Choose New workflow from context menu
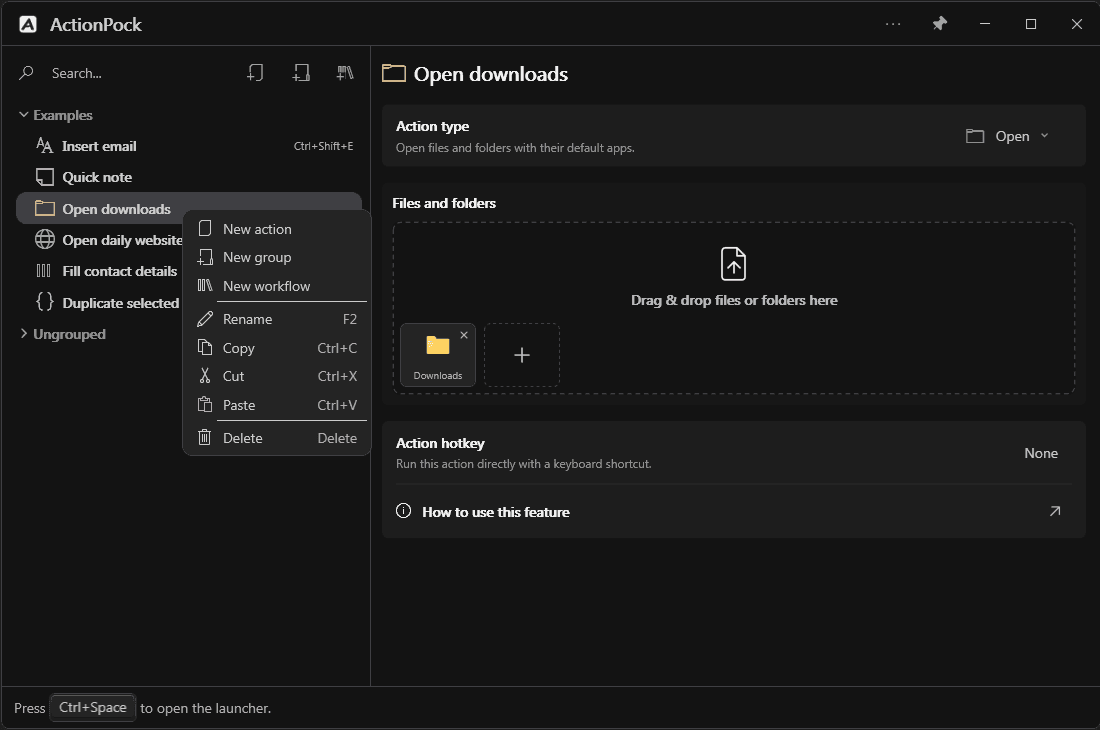The width and height of the screenshot is (1100, 730). 277,286
